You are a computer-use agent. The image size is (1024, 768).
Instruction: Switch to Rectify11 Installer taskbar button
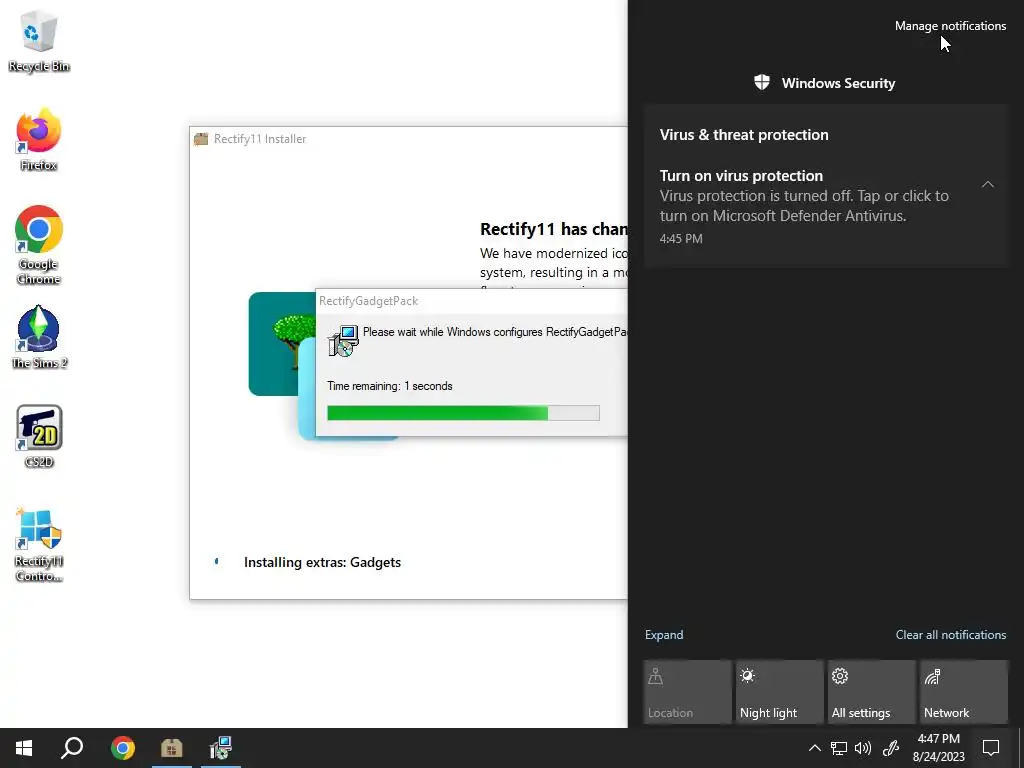click(172, 748)
